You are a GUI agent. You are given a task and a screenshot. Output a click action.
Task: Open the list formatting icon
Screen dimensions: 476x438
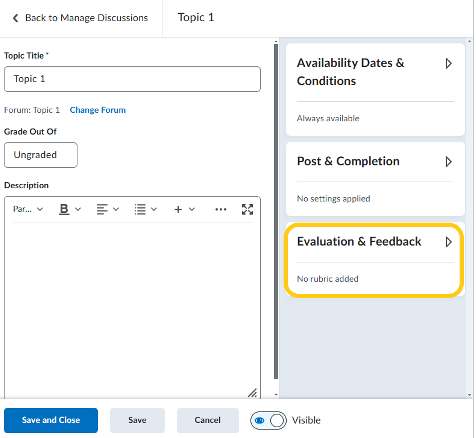click(140, 209)
